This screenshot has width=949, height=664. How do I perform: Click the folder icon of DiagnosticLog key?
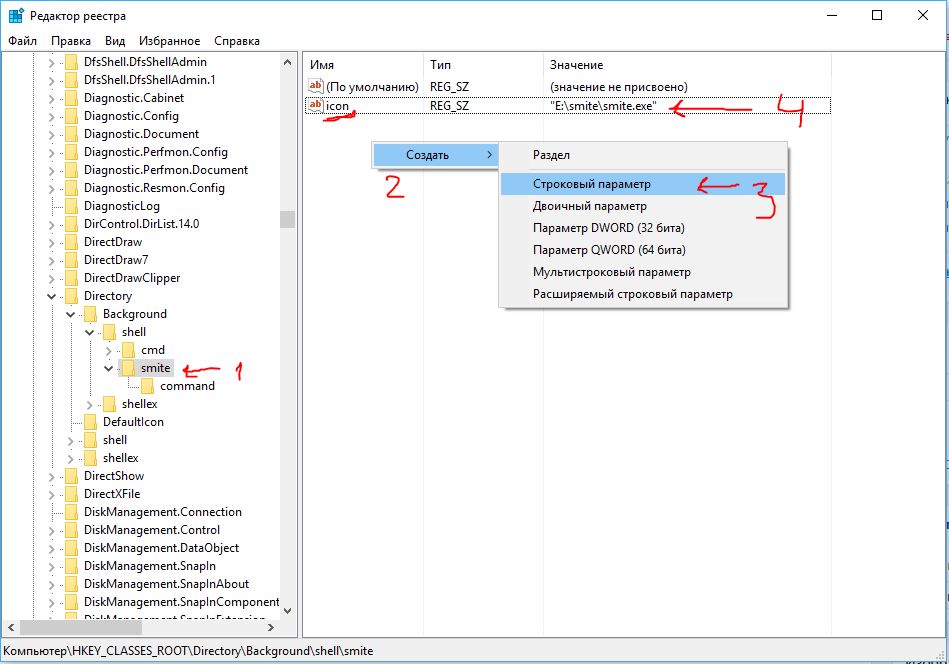(71, 206)
